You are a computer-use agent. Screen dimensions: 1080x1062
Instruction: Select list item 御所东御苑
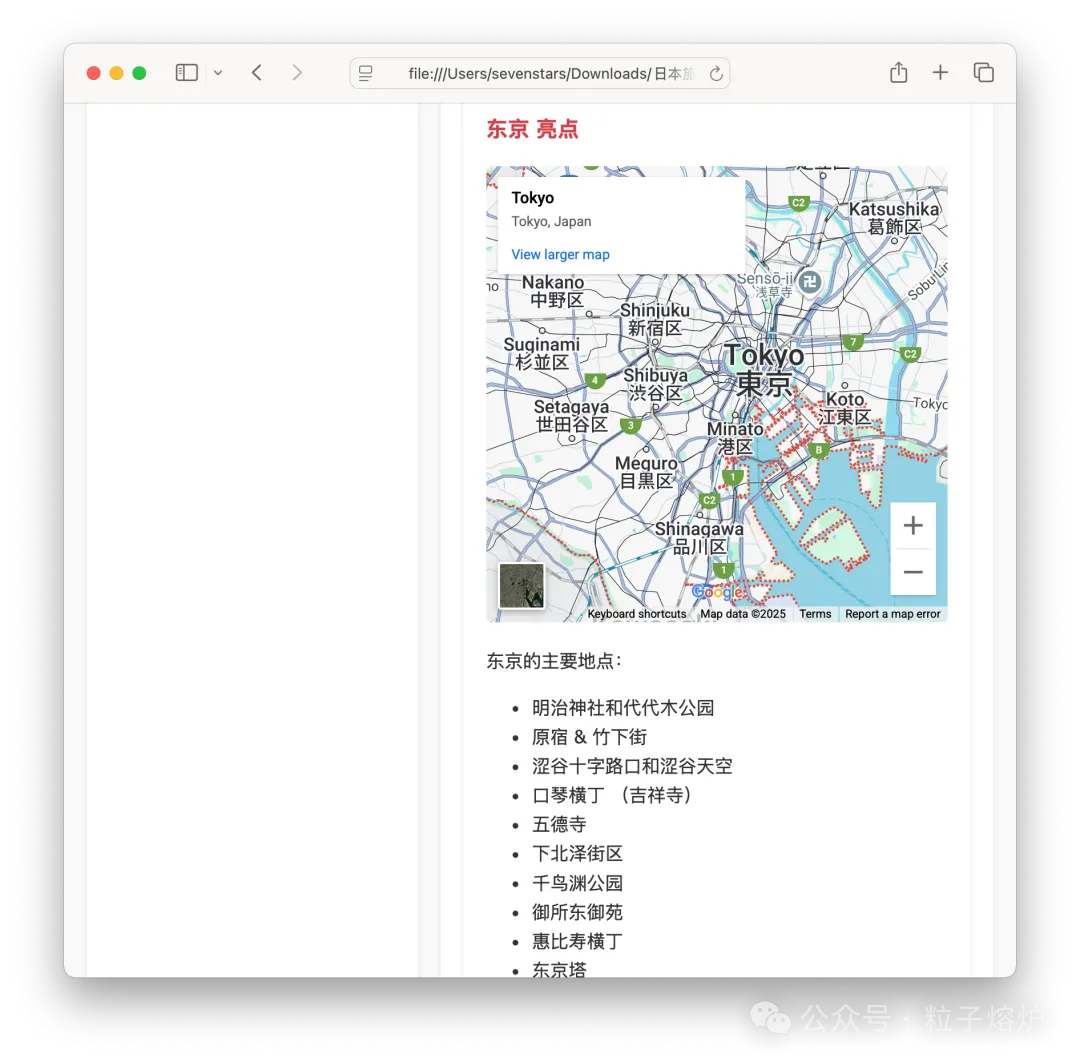click(x=577, y=913)
